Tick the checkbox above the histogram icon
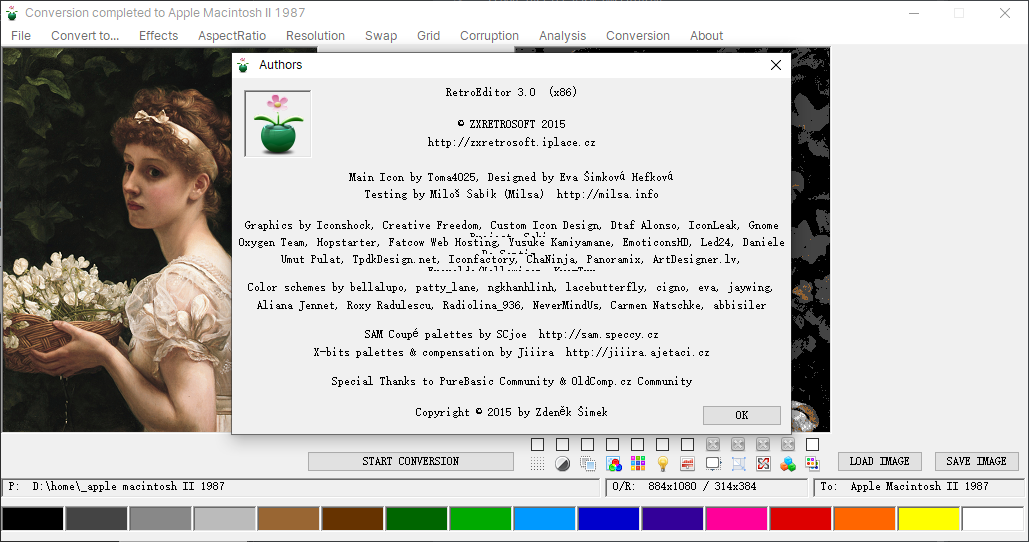1029x542 pixels. point(688,444)
